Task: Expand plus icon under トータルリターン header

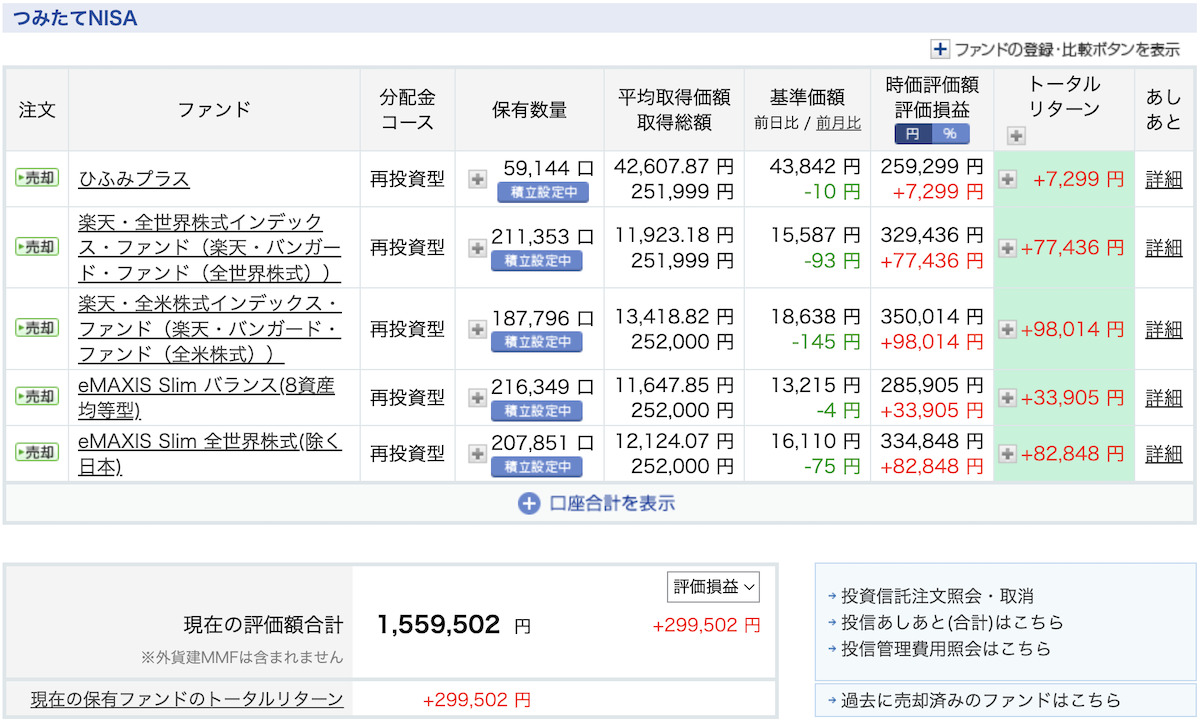Action: click(1016, 135)
